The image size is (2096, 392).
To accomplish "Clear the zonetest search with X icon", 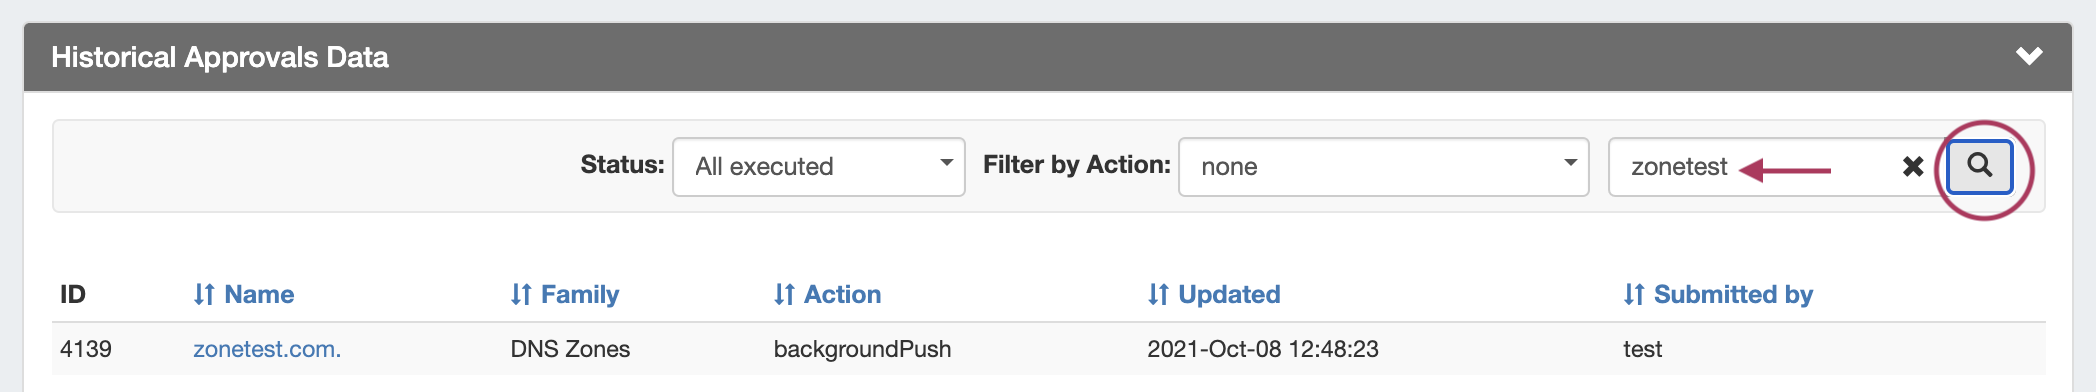I will tap(1913, 166).
